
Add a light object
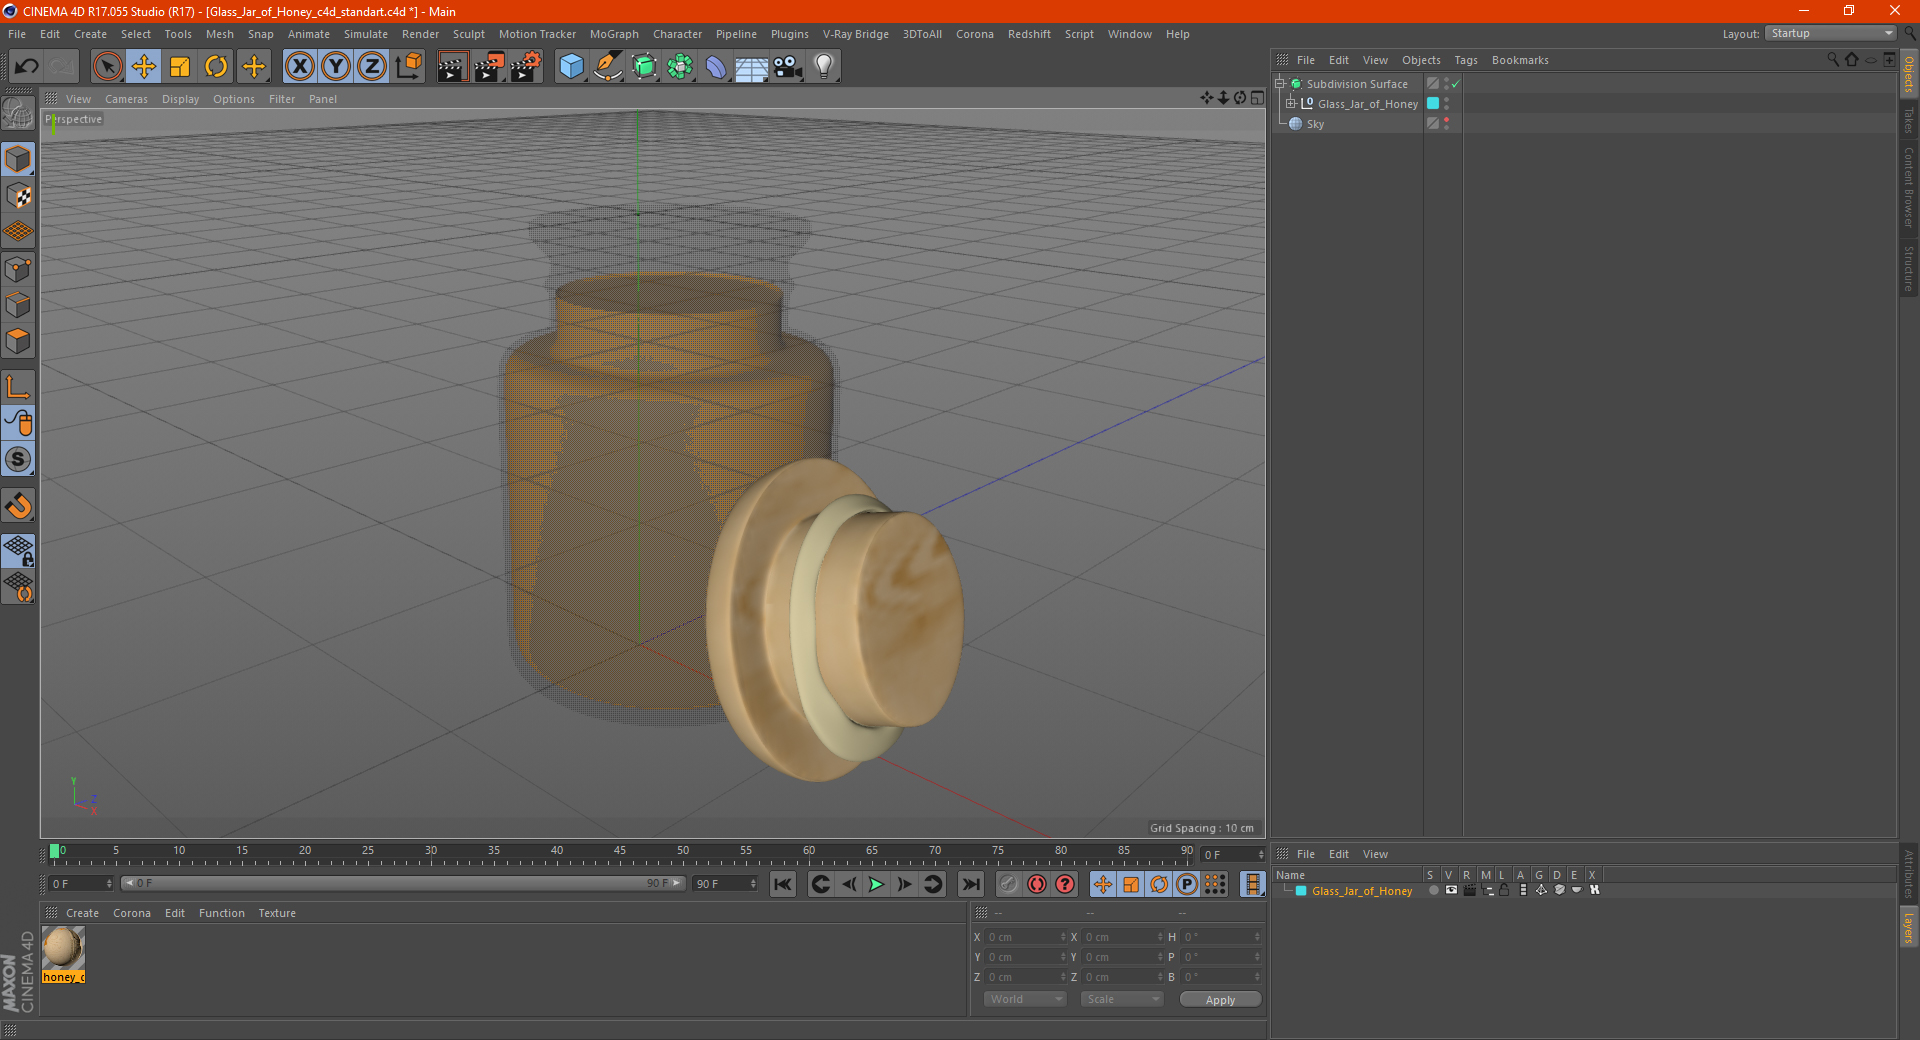(x=824, y=67)
